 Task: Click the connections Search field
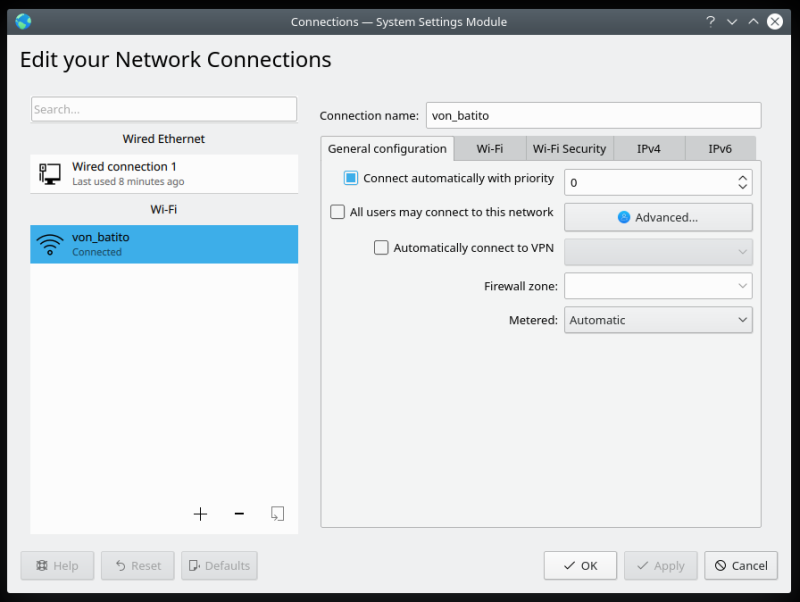[163, 109]
